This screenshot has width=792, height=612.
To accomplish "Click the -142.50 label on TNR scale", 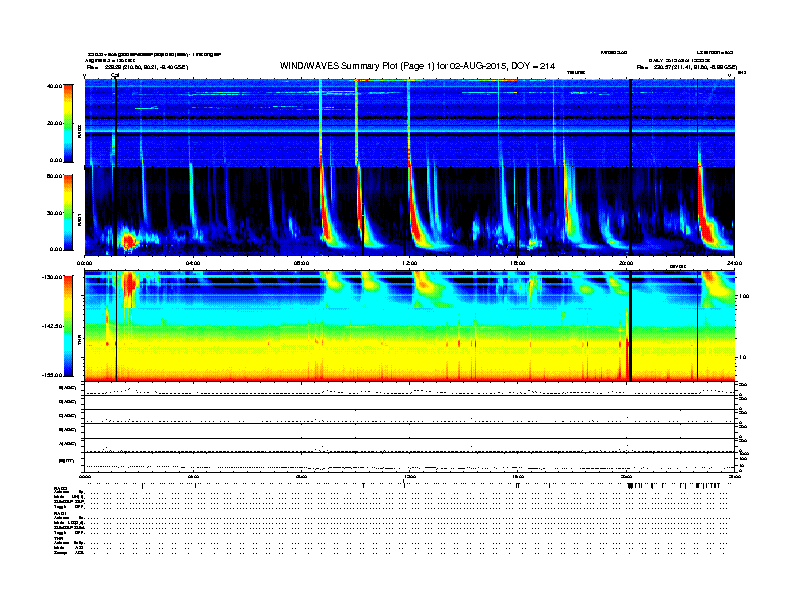I will point(52,326).
